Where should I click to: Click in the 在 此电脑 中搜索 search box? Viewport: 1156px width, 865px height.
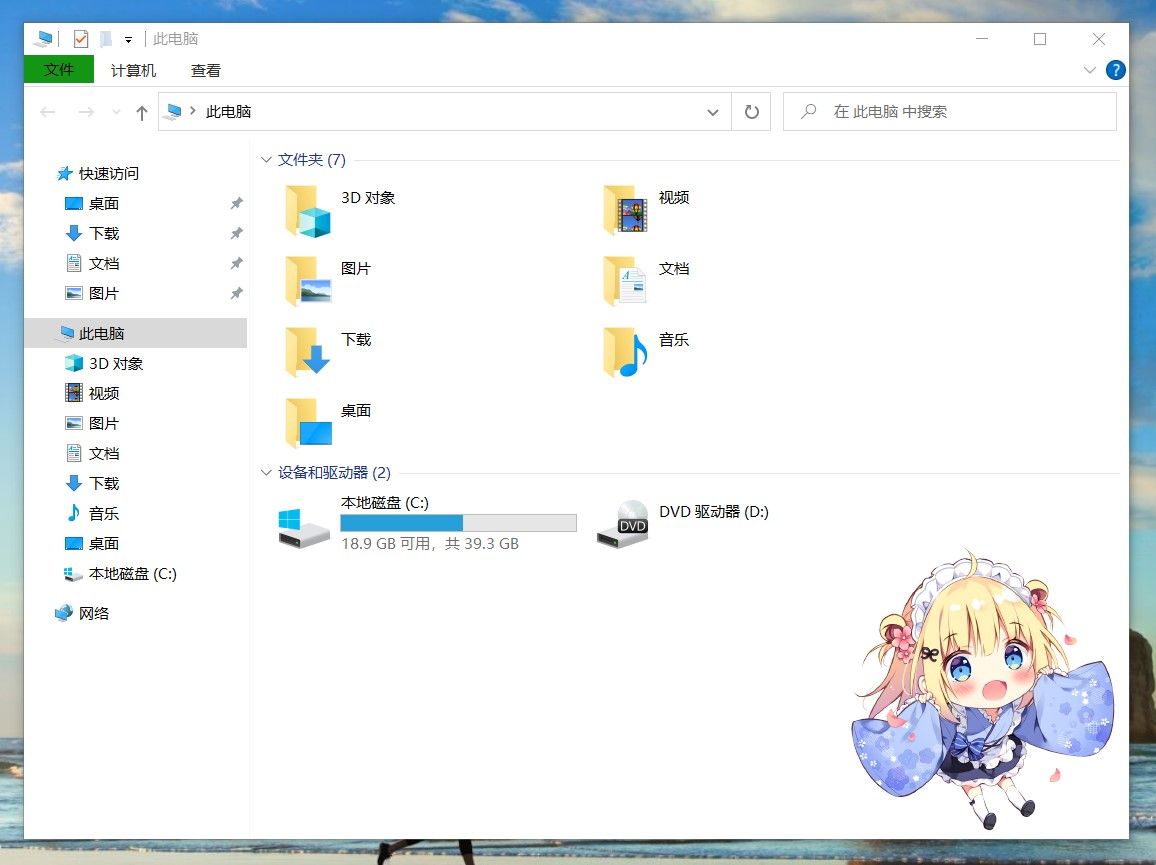[950, 112]
